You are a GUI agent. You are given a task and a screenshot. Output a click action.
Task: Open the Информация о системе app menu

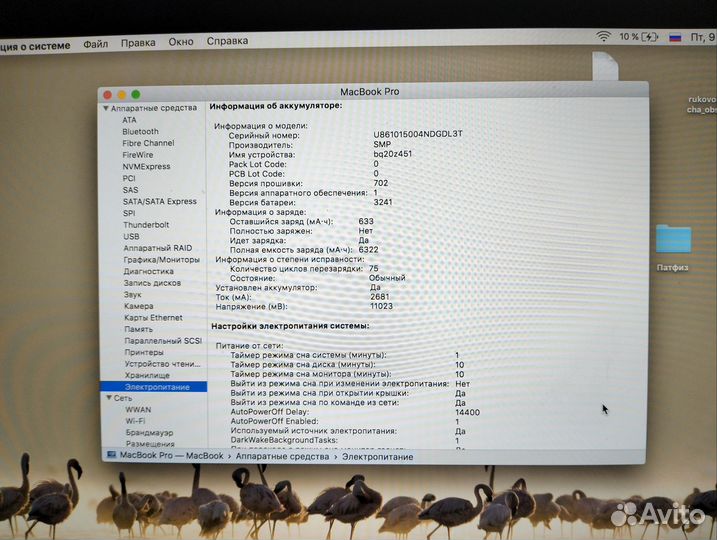tap(35, 46)
